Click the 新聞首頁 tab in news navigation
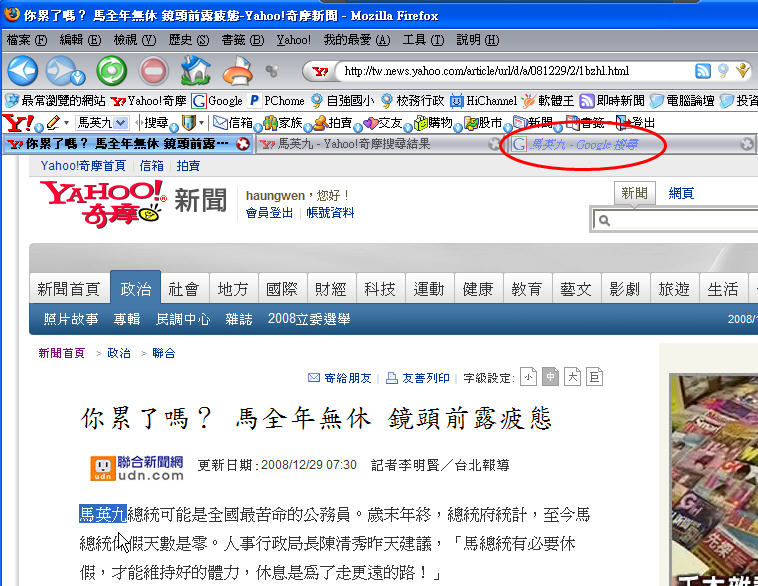Viewport: 758px width, 586px height. pos(69,289)
